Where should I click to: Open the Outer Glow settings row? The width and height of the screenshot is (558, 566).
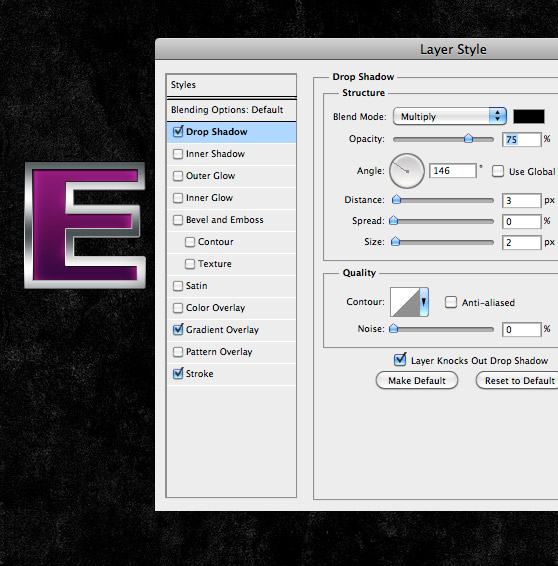pyautogui.click(x=231, y=176)
